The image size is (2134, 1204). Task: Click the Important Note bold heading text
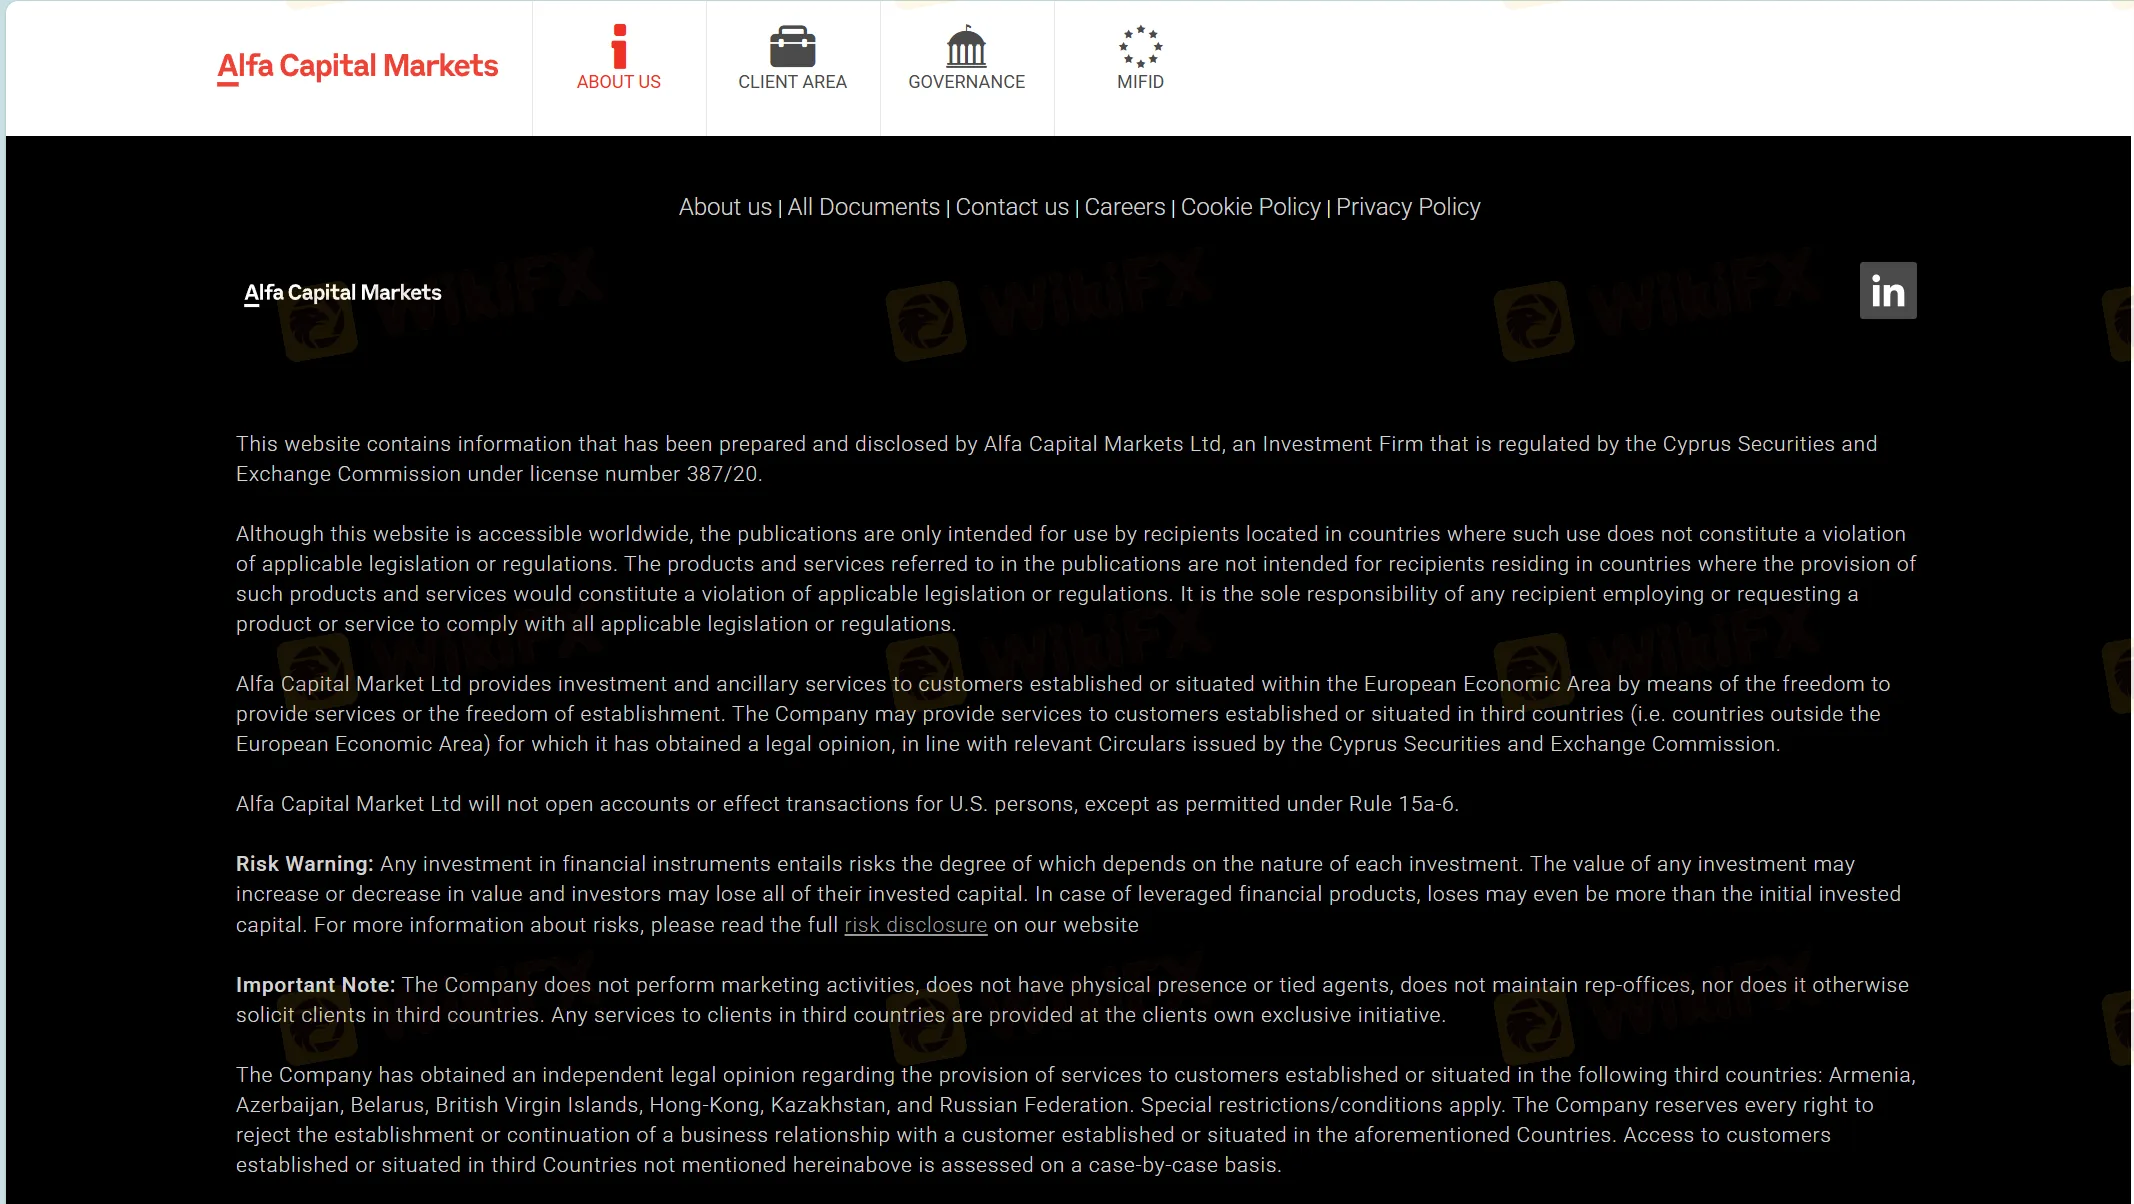(x=315, y=985)
